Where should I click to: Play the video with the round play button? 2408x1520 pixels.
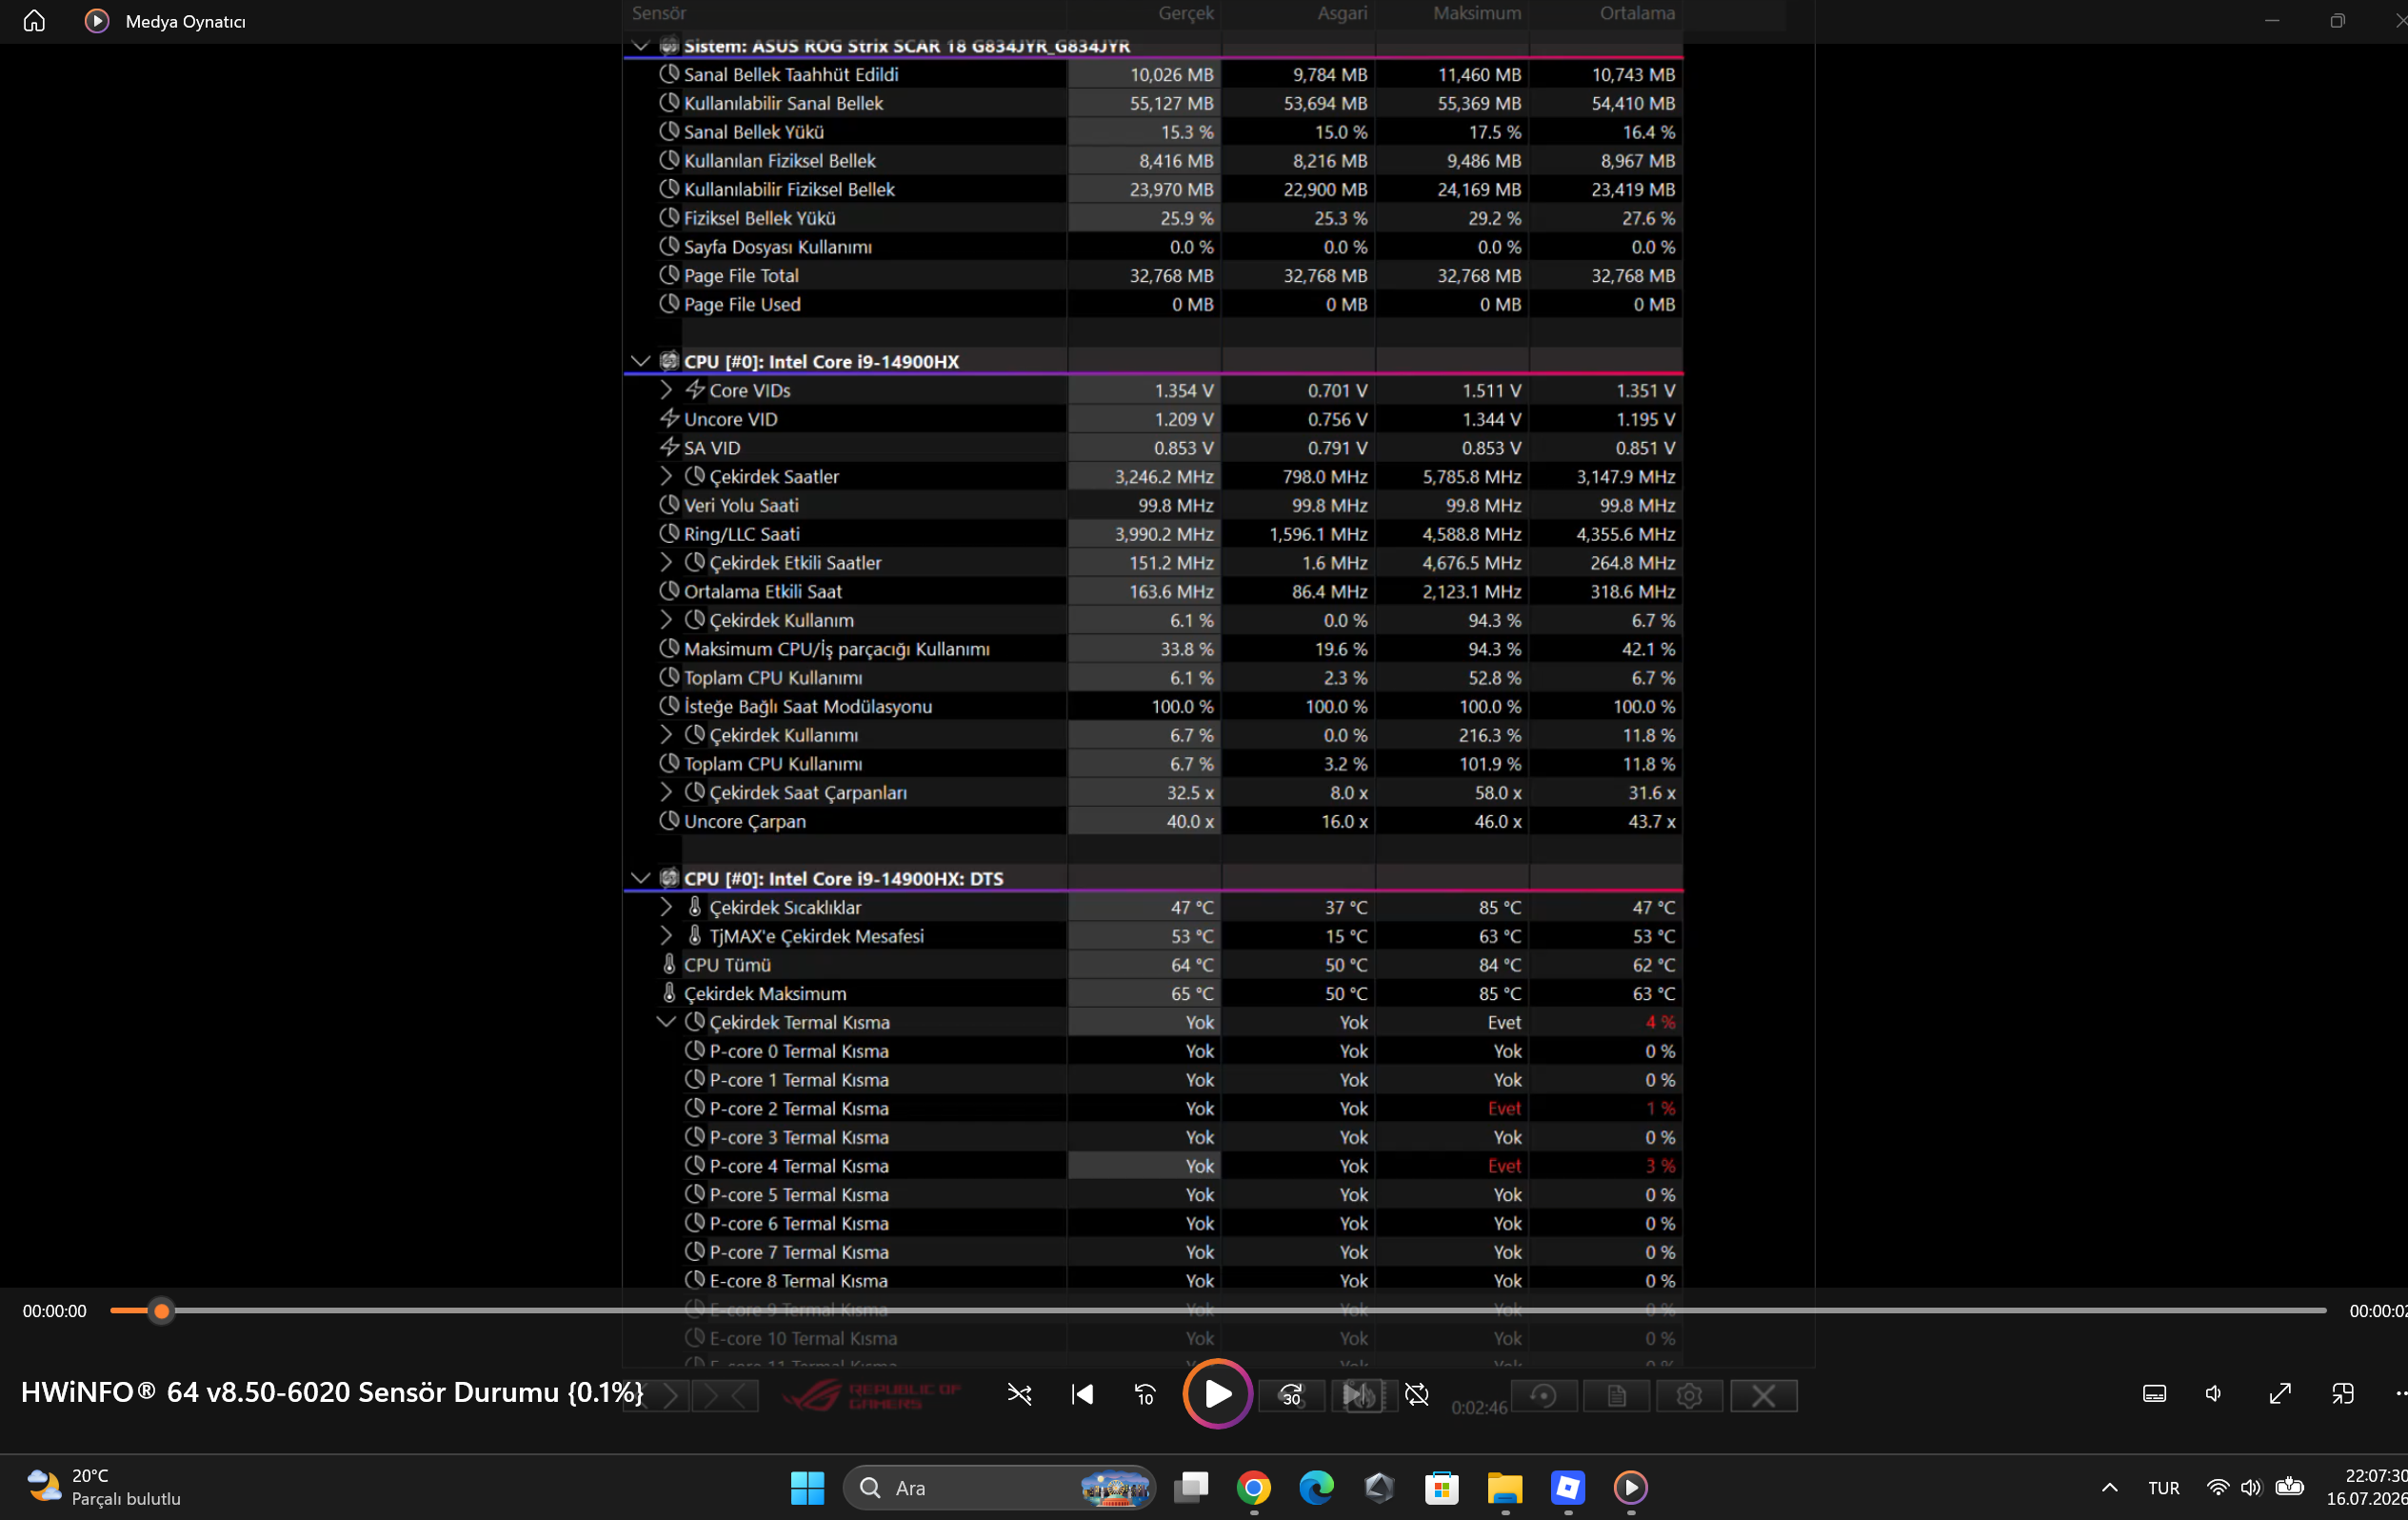1217,1393
